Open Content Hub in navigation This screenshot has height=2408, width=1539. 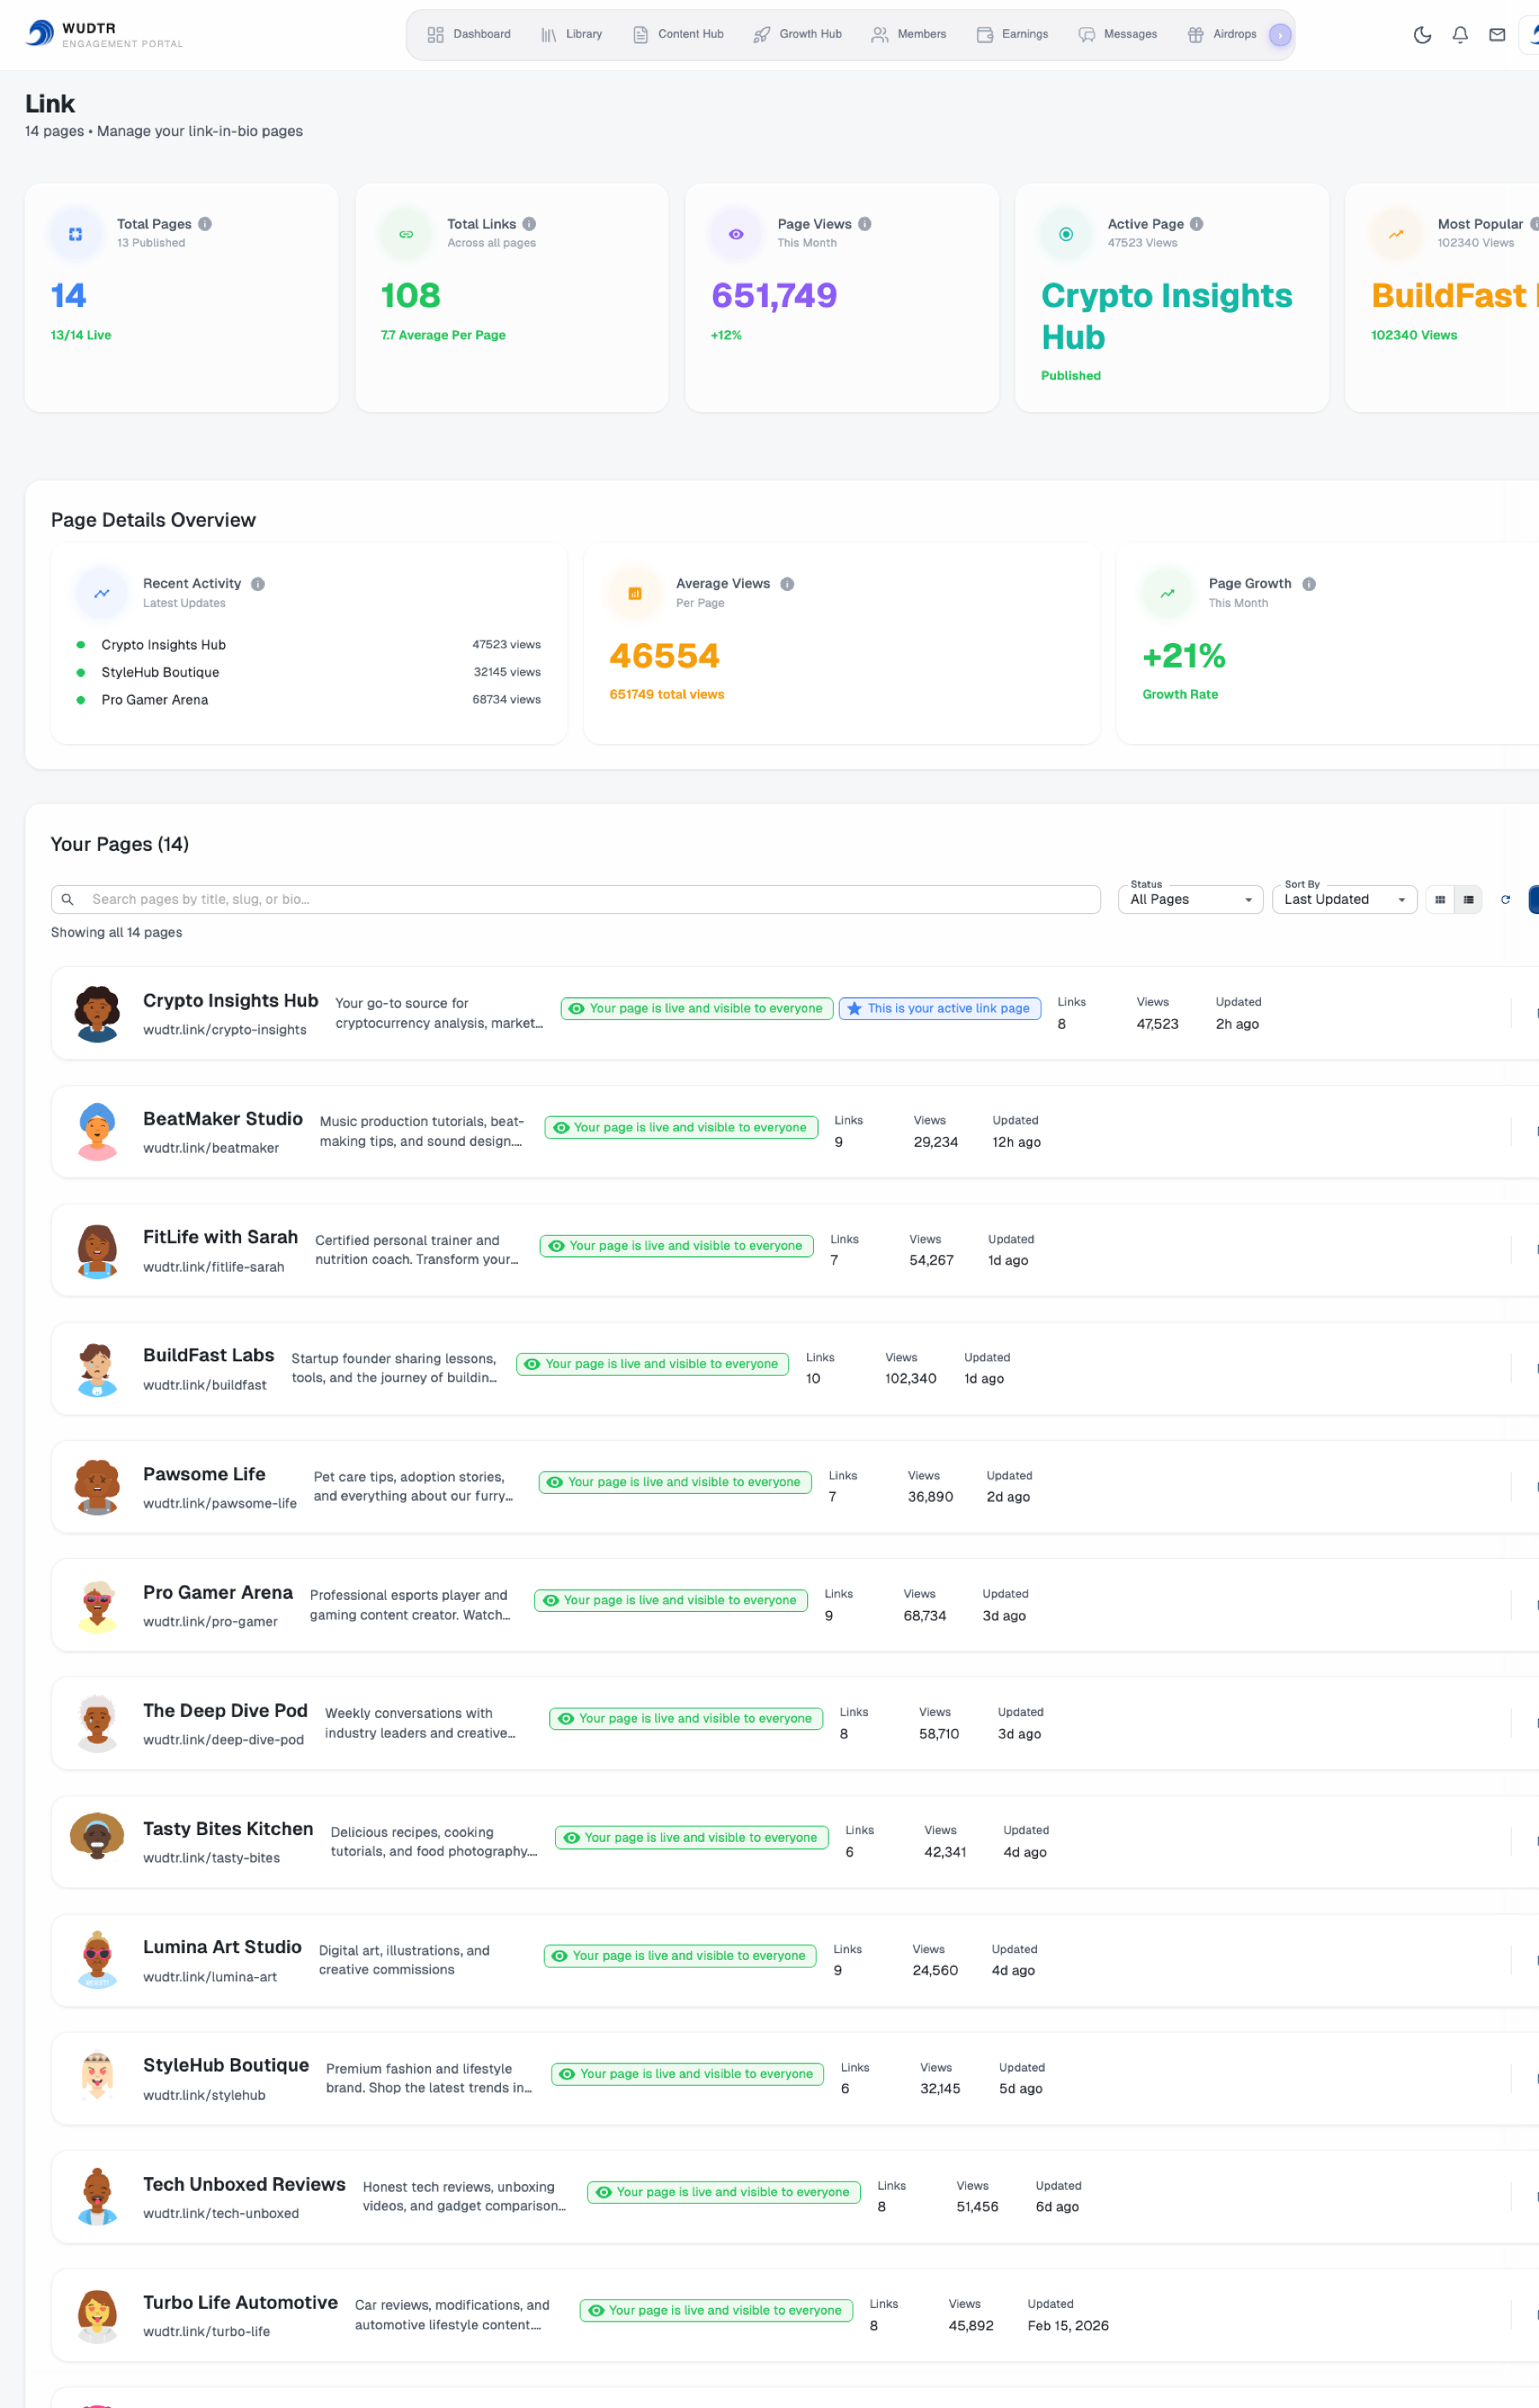[x=678, y=34]
